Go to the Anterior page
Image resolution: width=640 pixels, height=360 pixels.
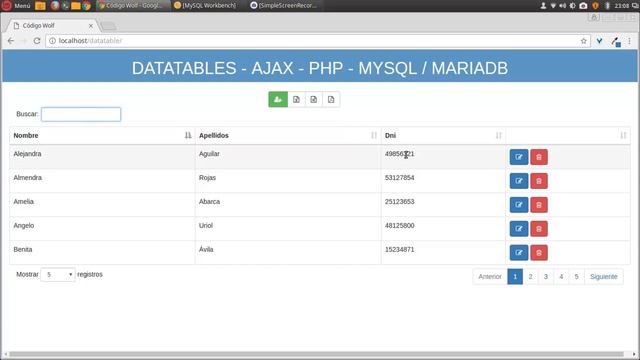click(x=490, y=277)
